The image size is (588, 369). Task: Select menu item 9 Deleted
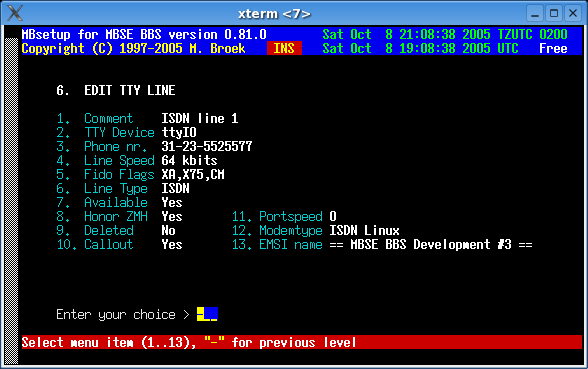click(x=95, y=231)
